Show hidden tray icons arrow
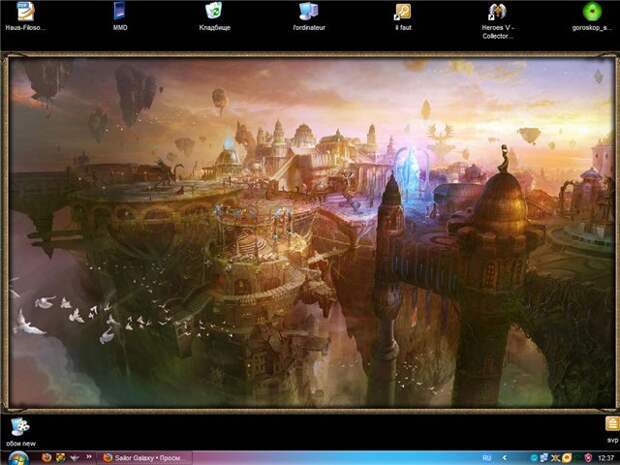The height and width of the screenshot is (465, 620). coord(505,458)
